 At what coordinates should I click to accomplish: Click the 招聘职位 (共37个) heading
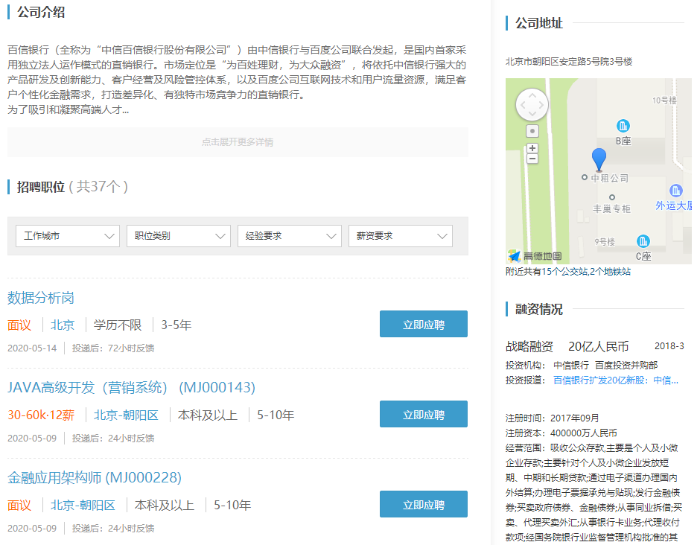72,187
